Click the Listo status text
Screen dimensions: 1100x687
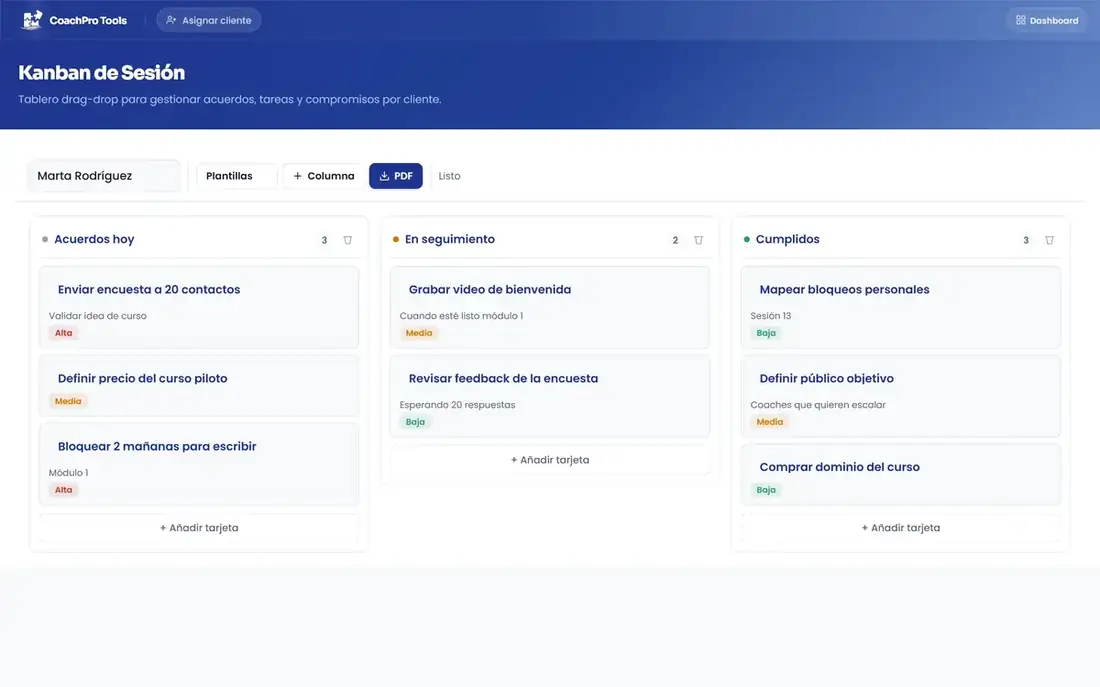[449, 176]
